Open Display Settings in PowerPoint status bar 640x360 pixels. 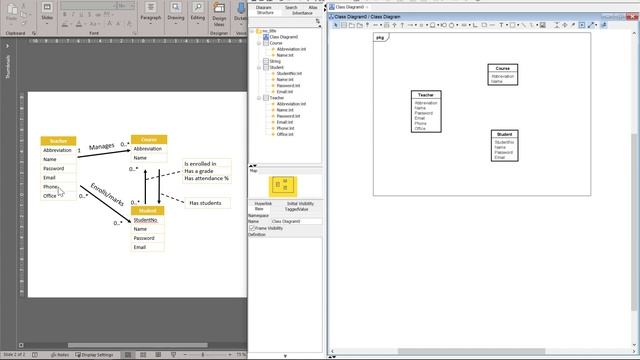point(94,355)
